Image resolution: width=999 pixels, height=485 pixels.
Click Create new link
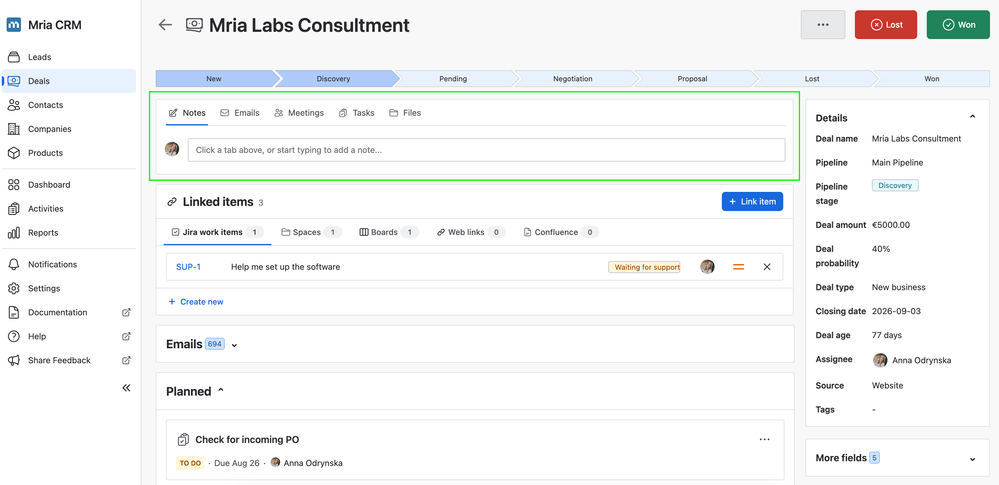point(196,301)
